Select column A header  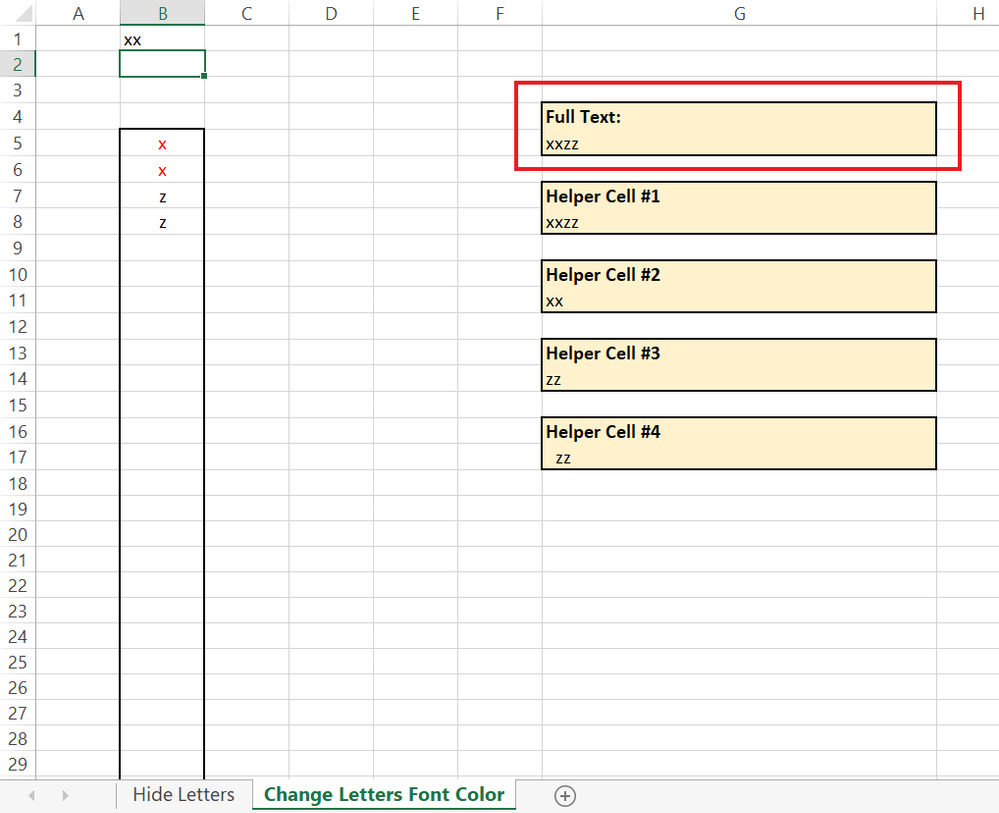point(78,13)
